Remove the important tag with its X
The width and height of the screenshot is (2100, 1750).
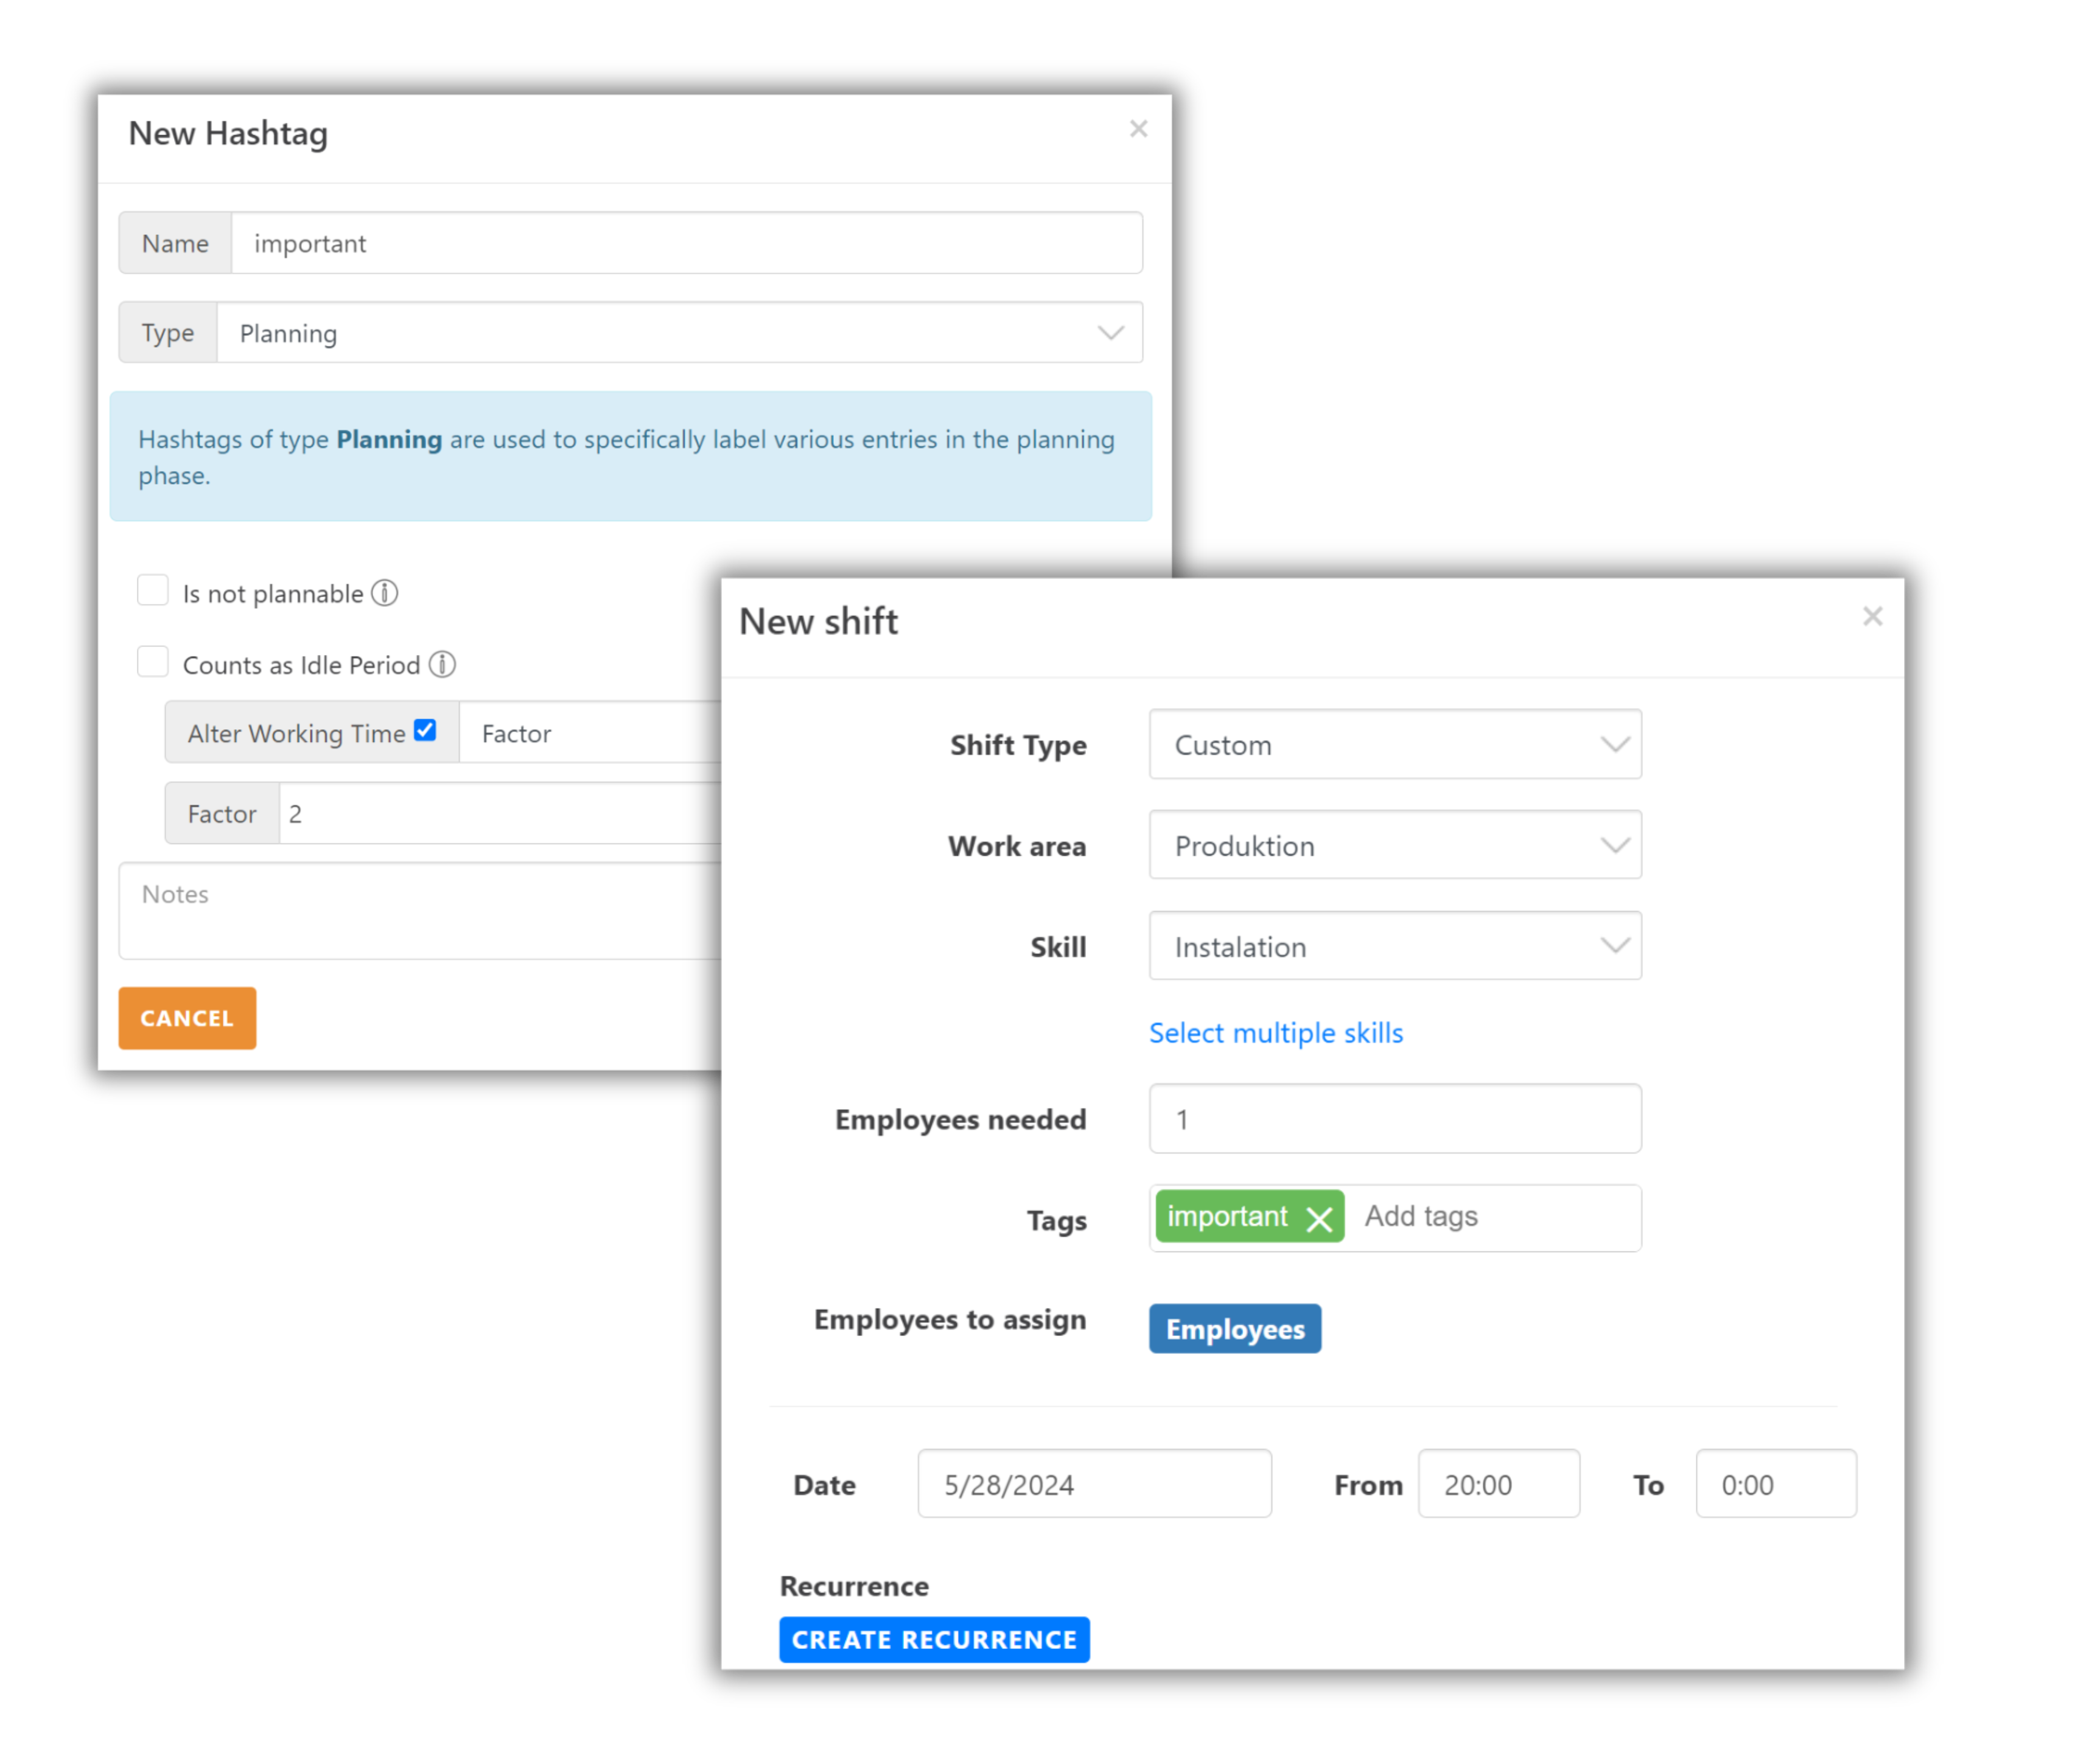pos(1319,1219)
